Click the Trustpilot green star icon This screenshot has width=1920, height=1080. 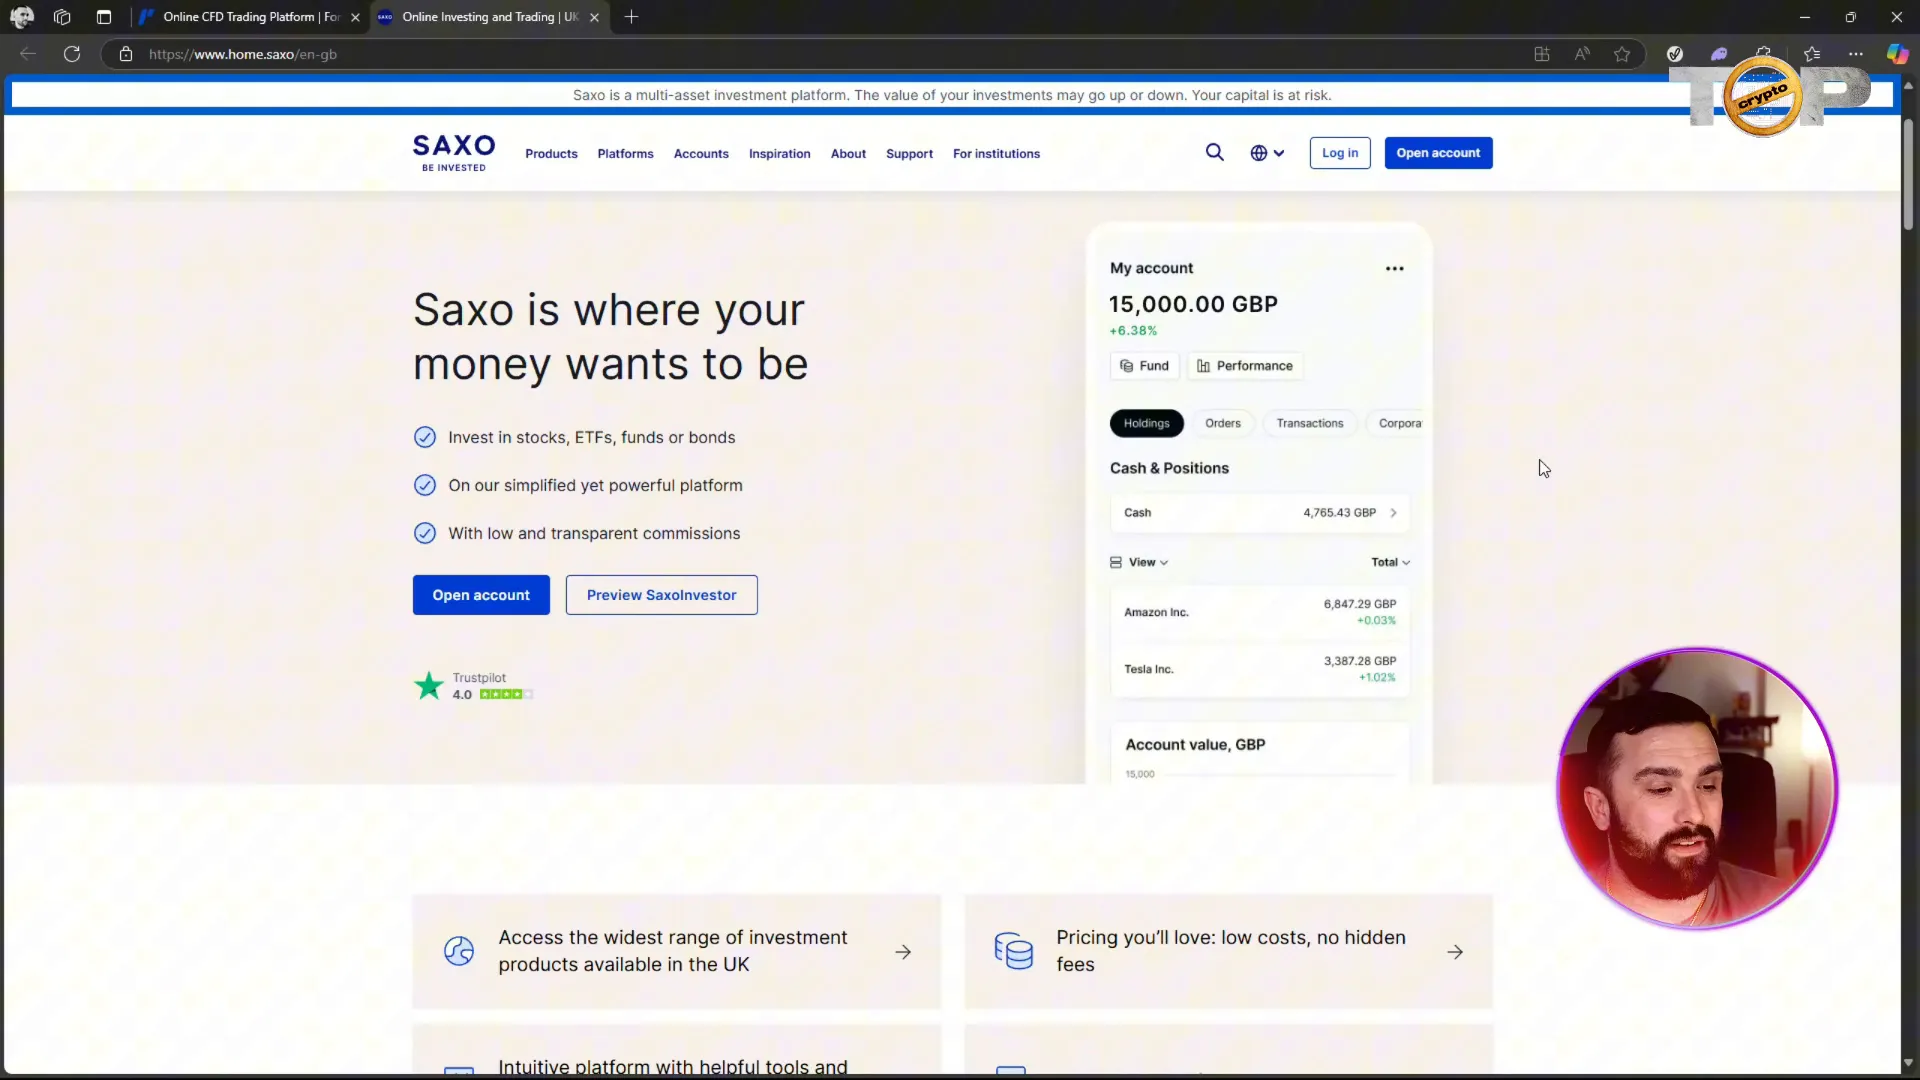point(429,686)
